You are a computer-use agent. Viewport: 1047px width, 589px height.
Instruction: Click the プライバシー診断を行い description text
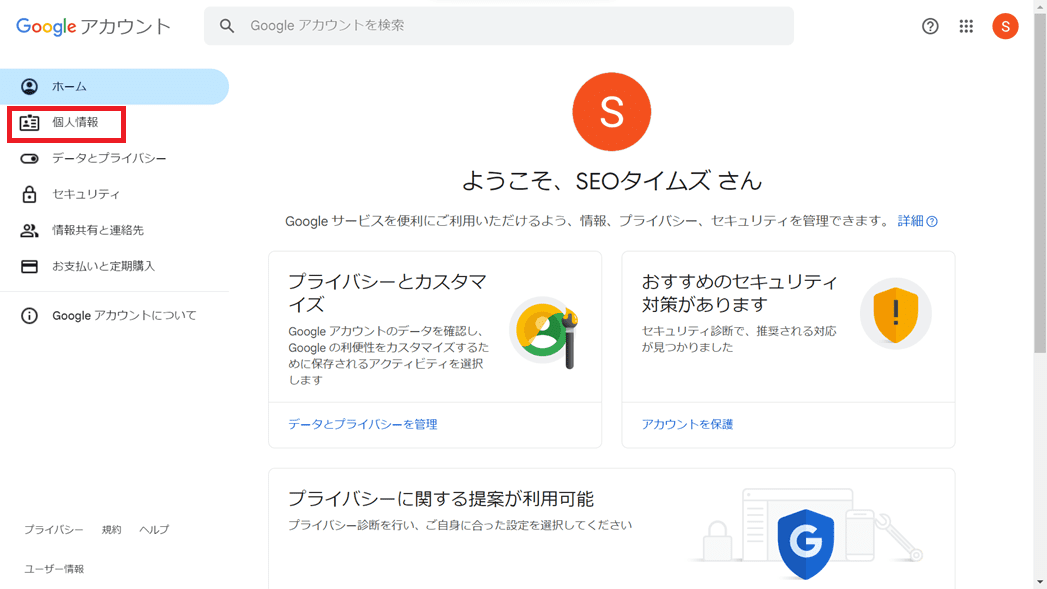pos(460,526)
